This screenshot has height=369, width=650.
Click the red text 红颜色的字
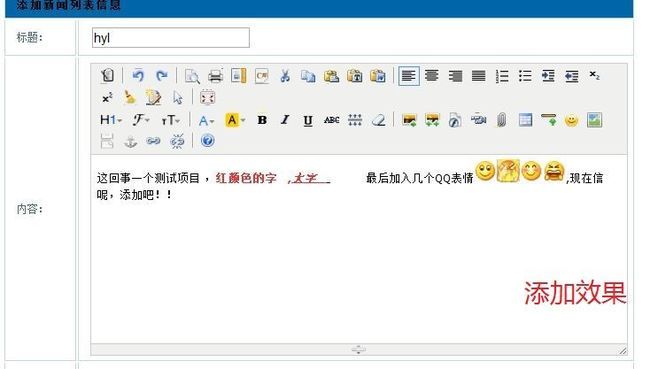[x=246, y=178]
